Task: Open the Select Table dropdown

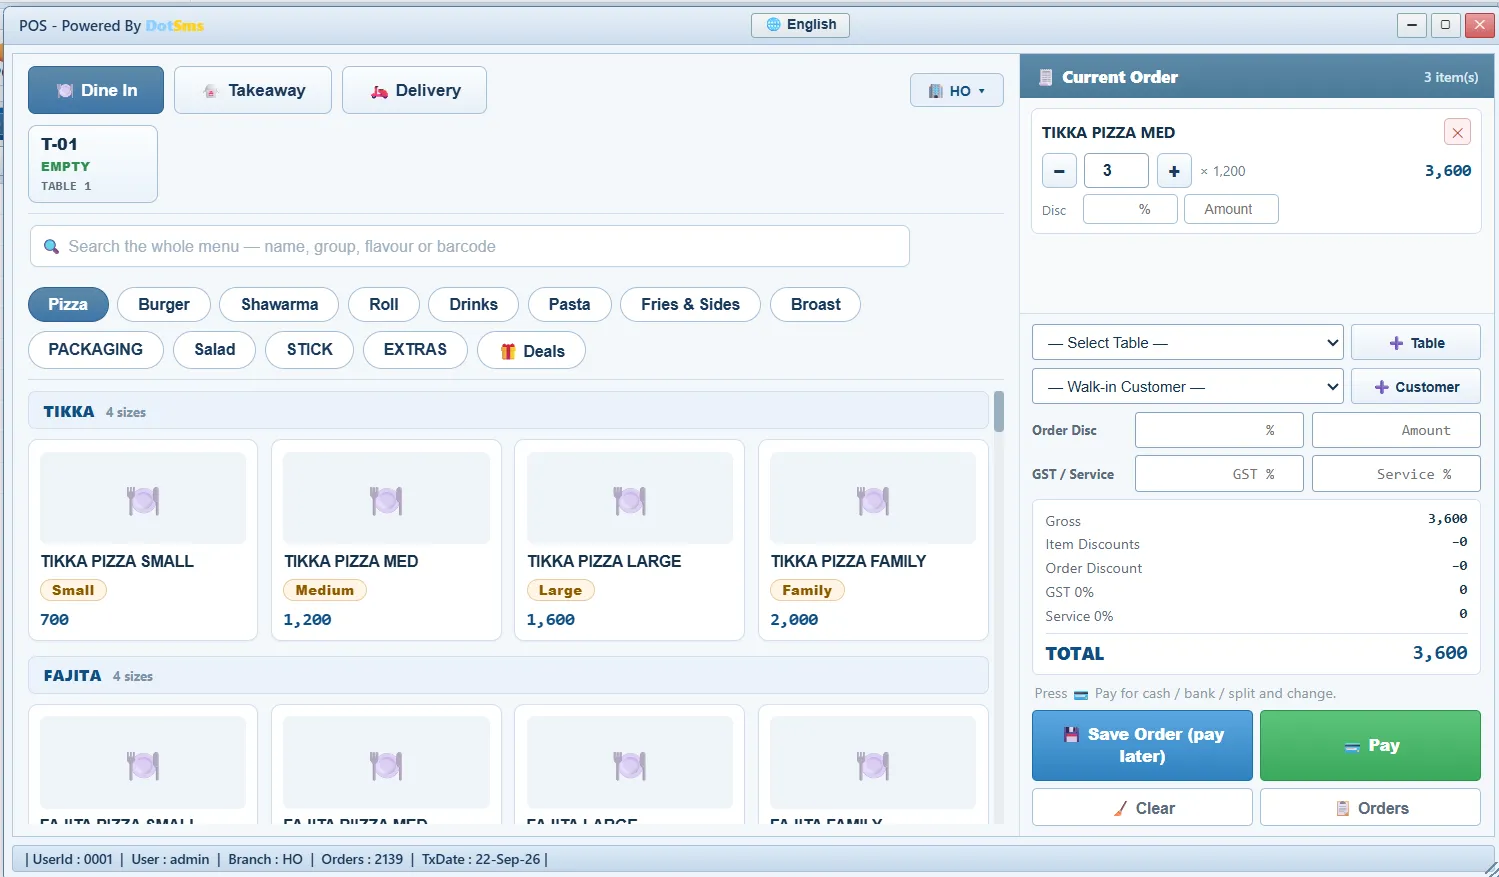Action: point(1188,342)
